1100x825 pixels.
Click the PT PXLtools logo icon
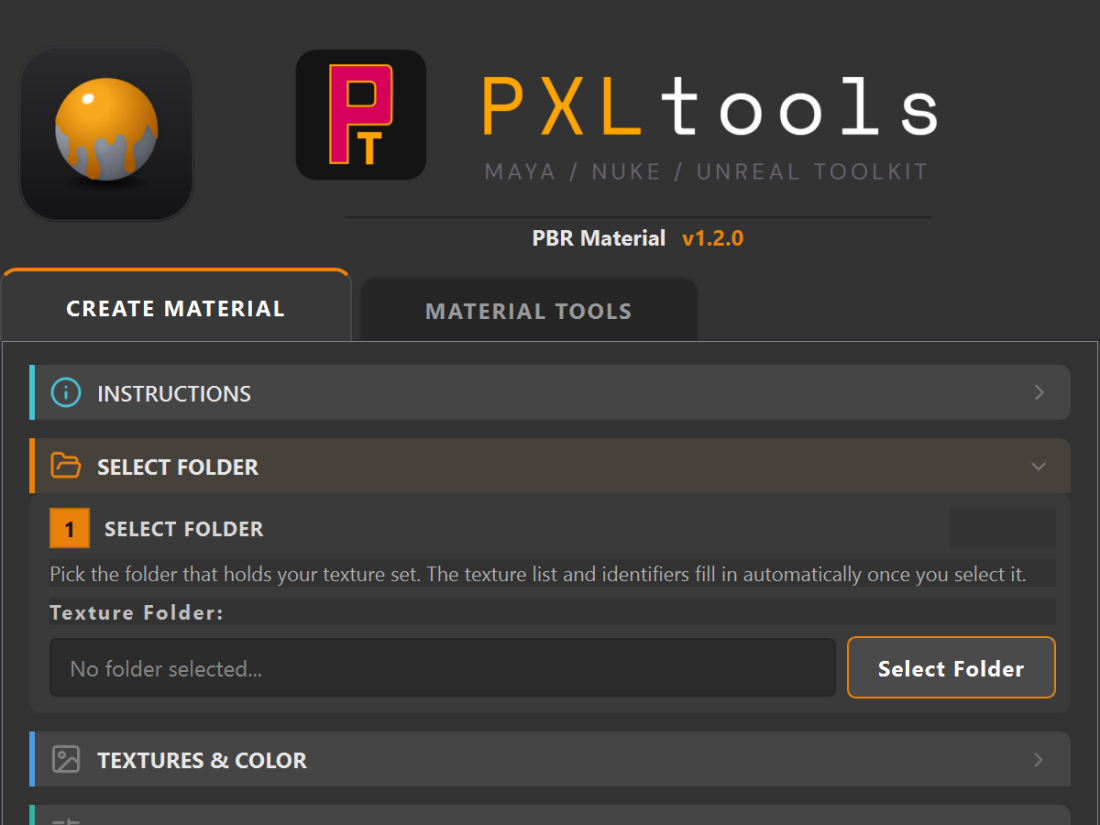(361, 114)
